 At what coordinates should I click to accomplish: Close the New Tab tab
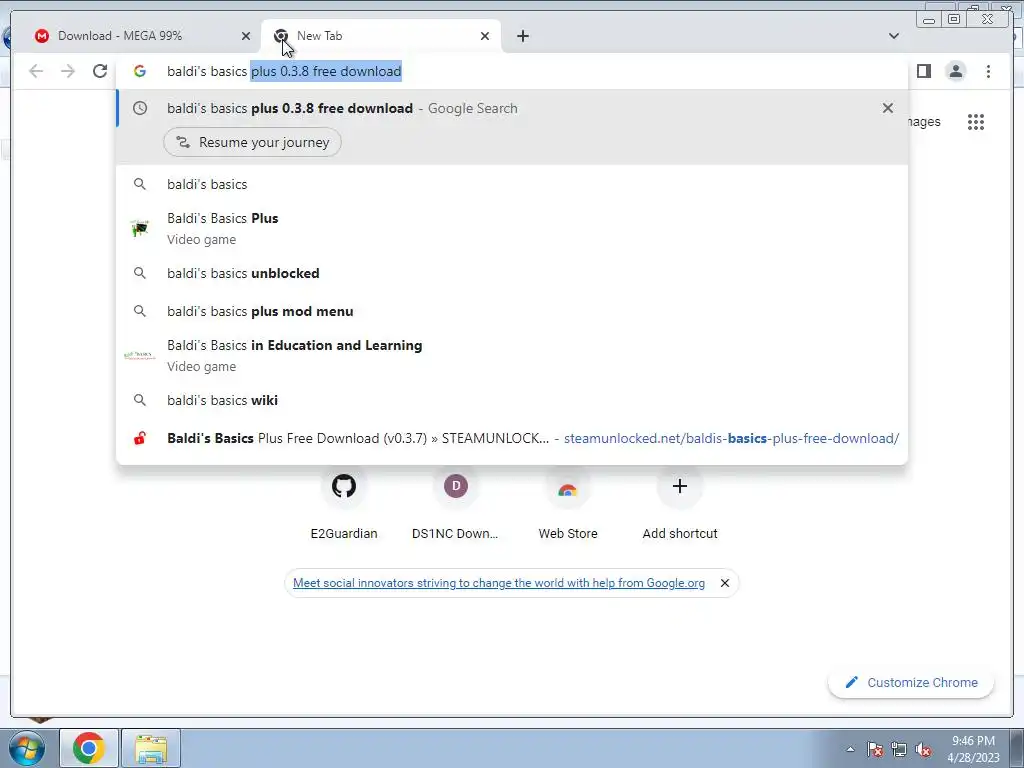click(485, 36)
